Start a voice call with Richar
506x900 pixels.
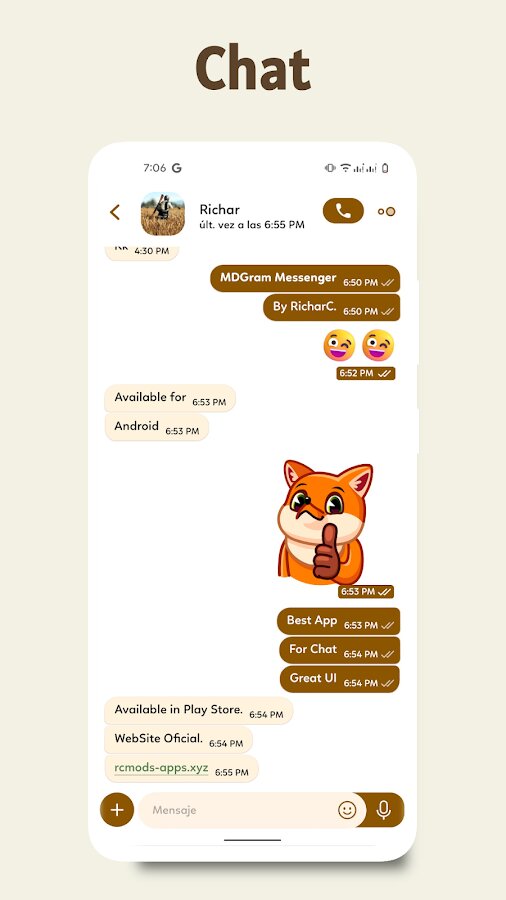point(343,211)
